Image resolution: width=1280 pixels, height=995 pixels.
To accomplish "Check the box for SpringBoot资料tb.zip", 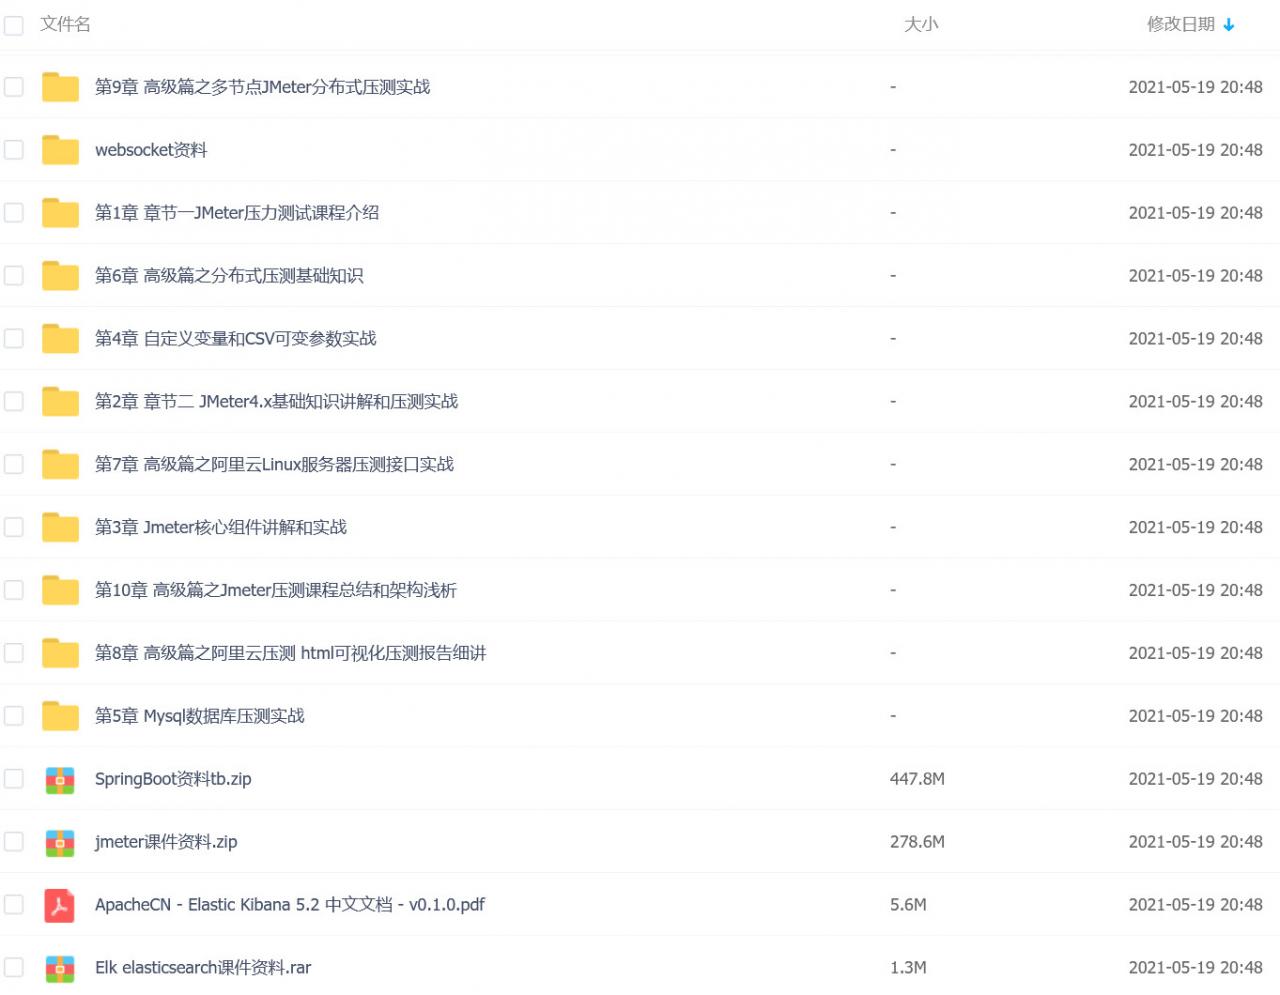I will pos(13,779).
